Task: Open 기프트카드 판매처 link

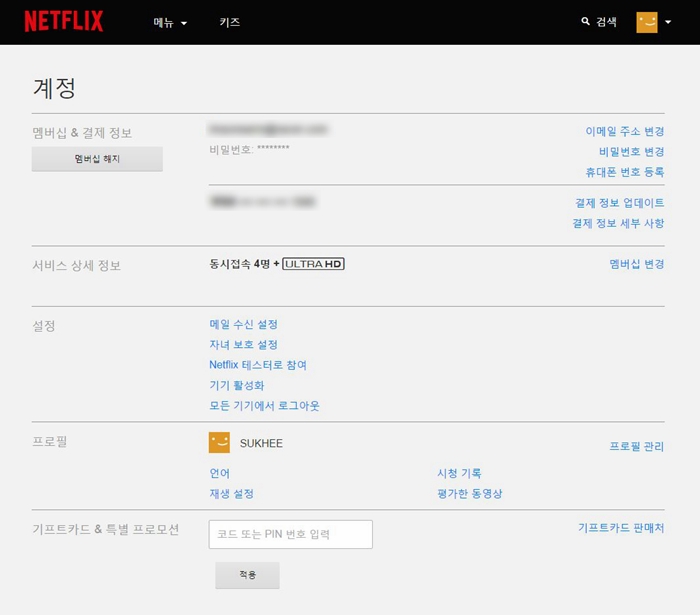Action: pyautogui.click(x=620, y=527)
